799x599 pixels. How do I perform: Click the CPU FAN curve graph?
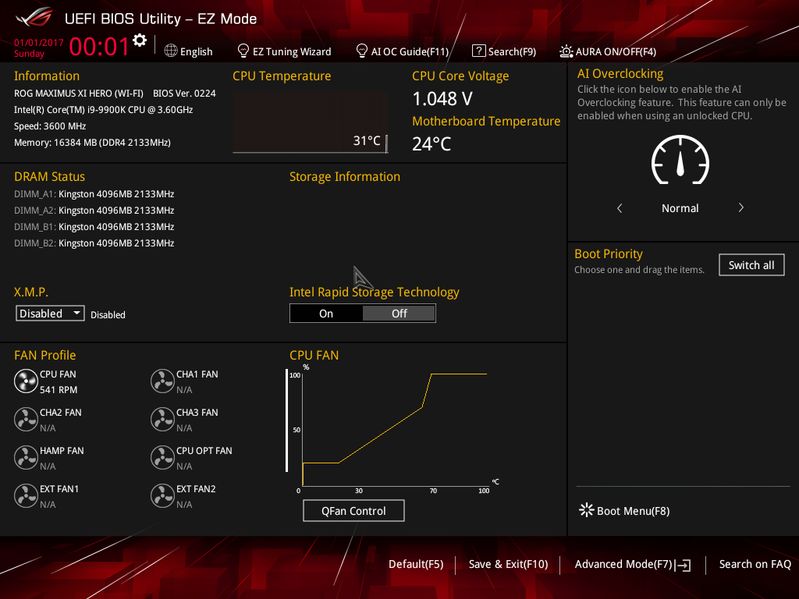point(395,428)
